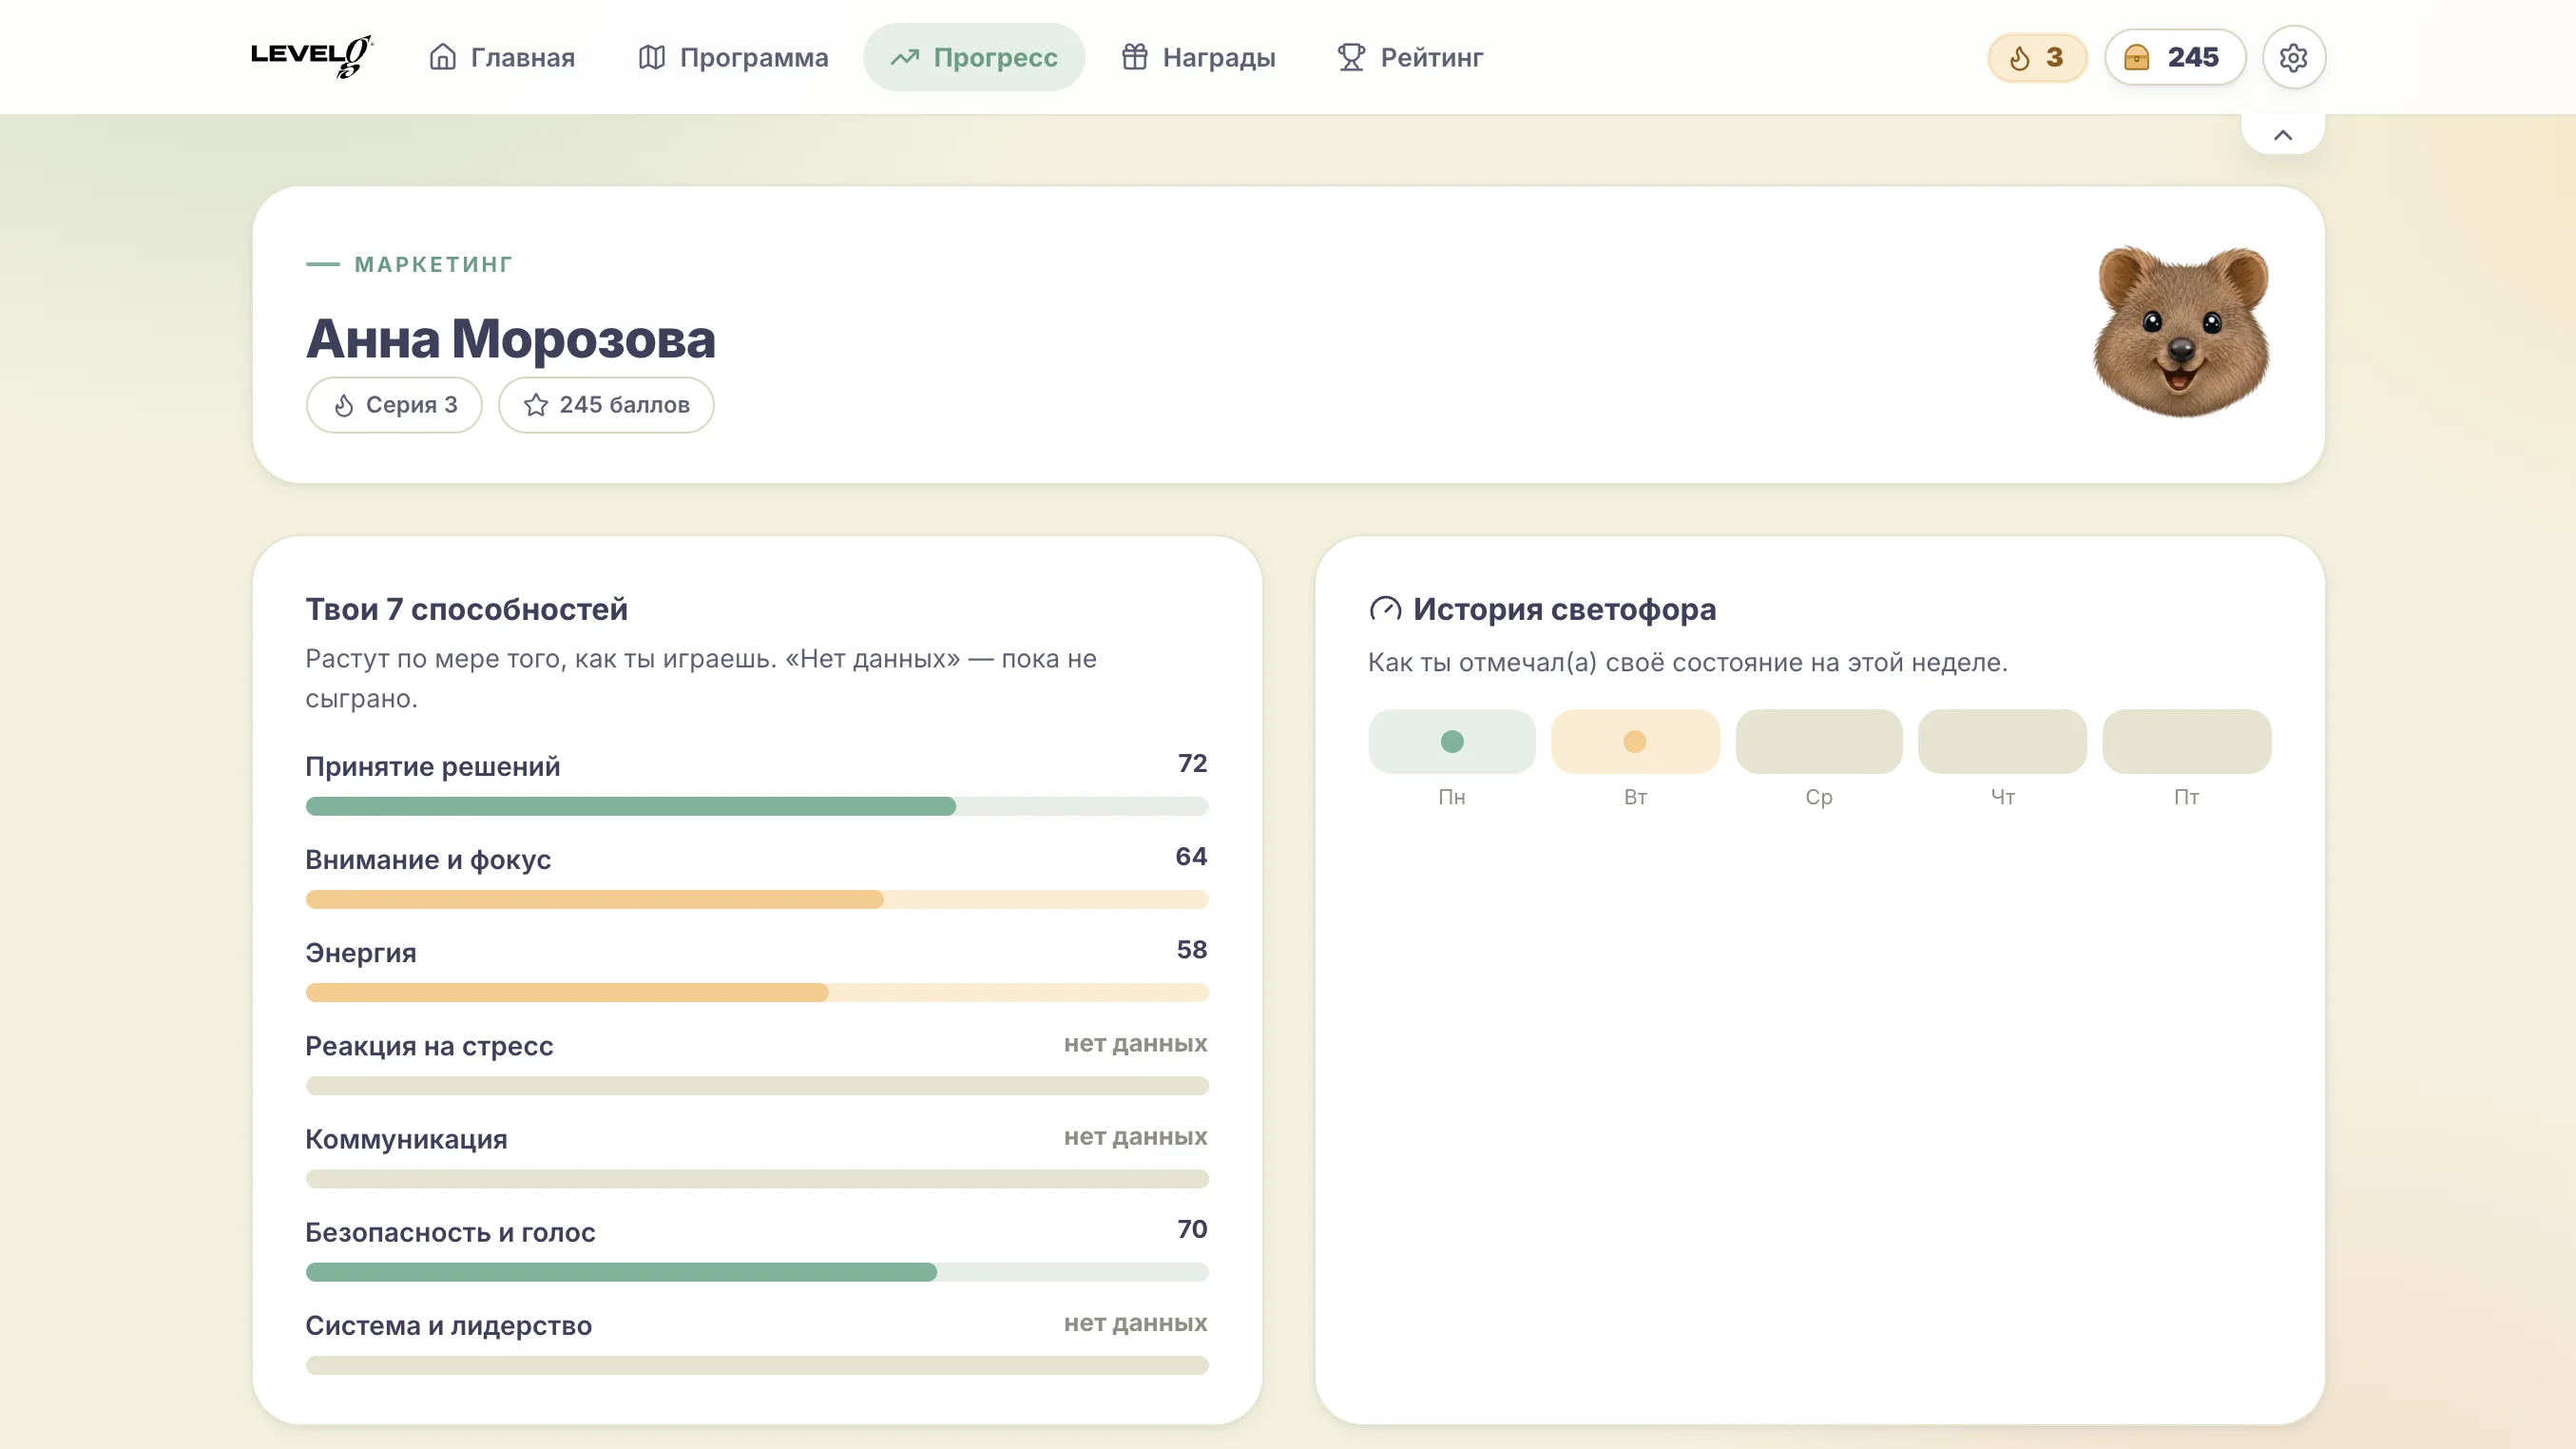Select the Wednesday (Ср) empty status cell

click(x=1819, y=741)
